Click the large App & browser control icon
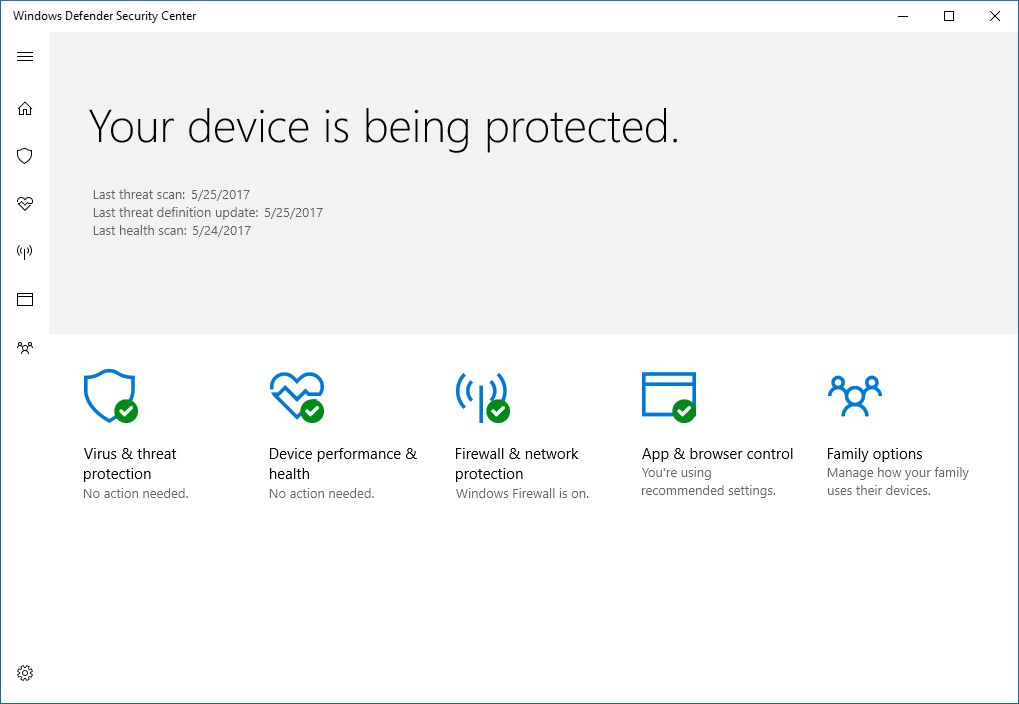Image resolution: width=1019 pixels, height=704 pixels. click(x=668, y=396)
